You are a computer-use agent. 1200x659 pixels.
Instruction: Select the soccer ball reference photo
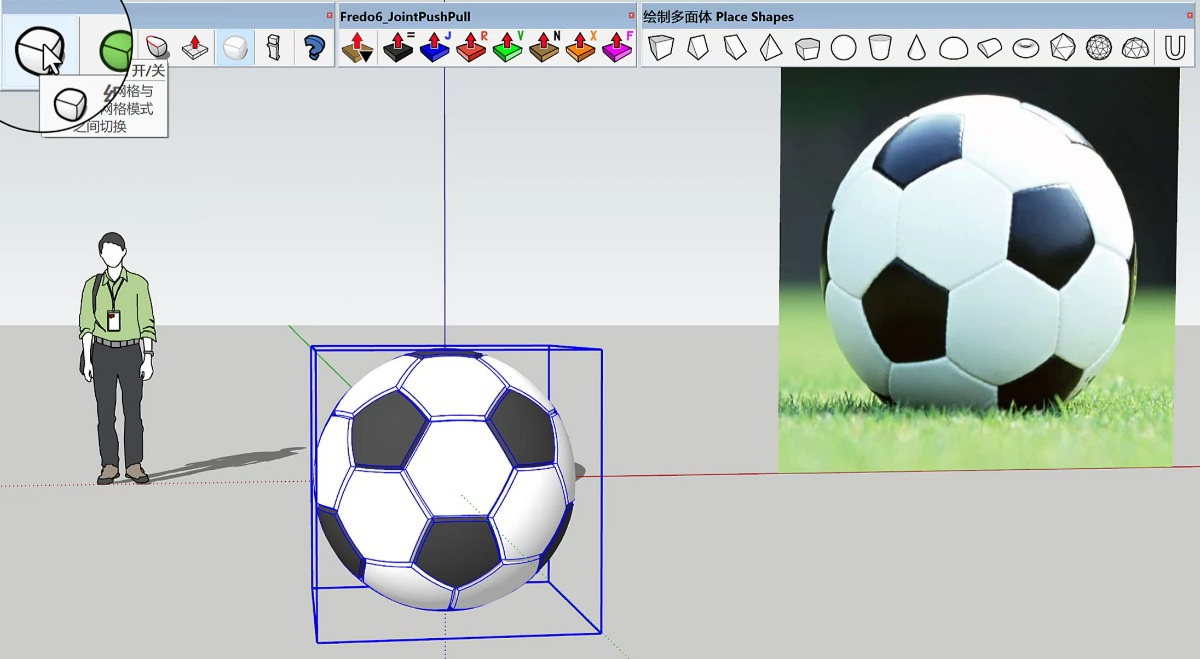pos(979,269)
